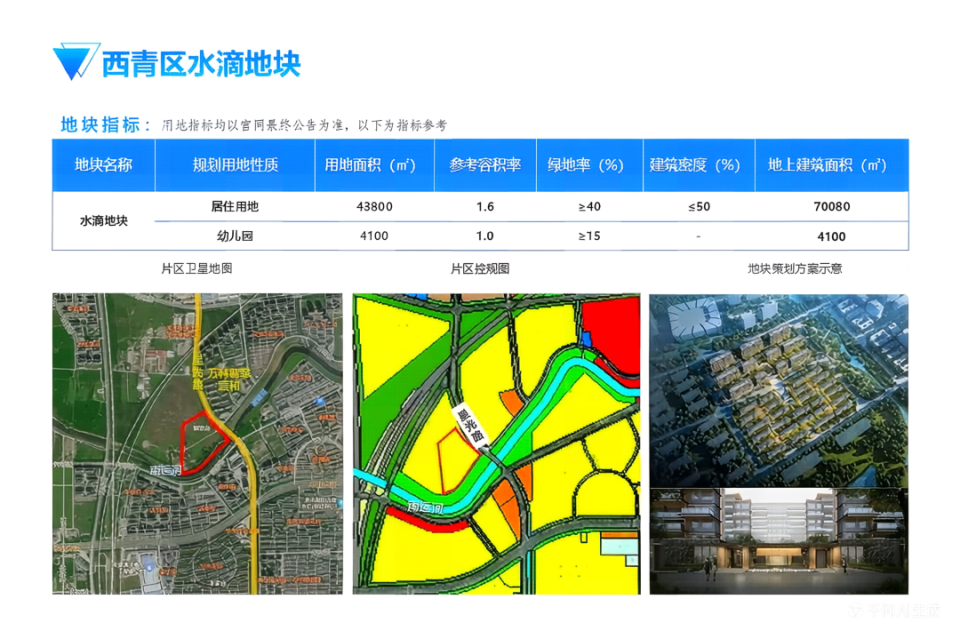Click the 地块策划方案示意 caption
Viewport: 960px width, 639px height.
(x=795, y=268)
